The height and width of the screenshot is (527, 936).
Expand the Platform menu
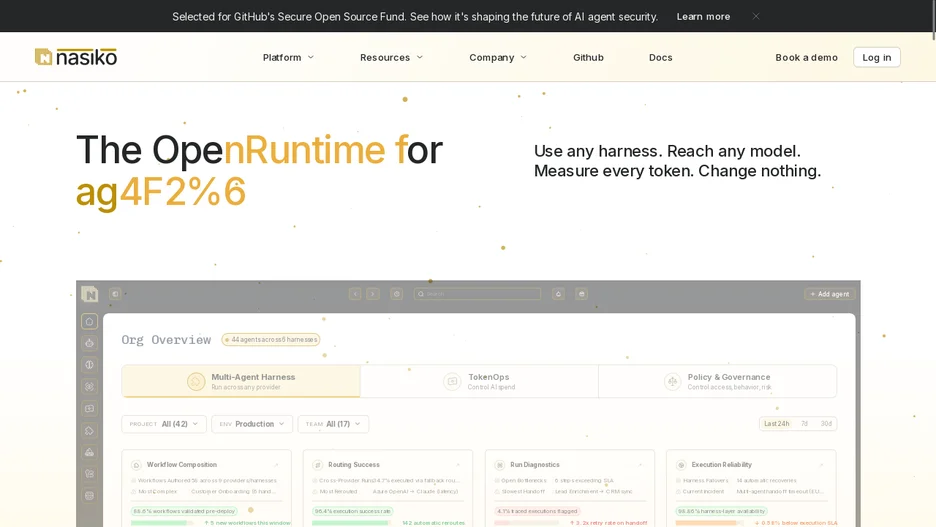point(288,57)
